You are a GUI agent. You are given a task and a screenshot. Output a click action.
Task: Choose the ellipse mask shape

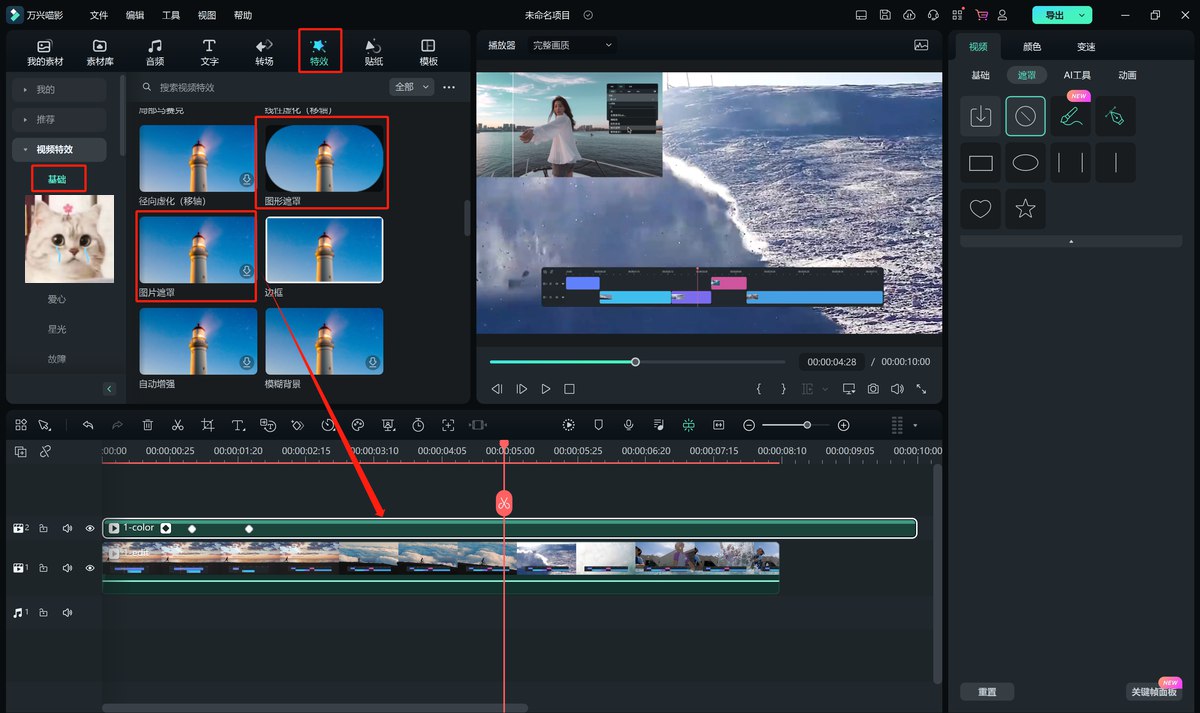(1025, 163)
